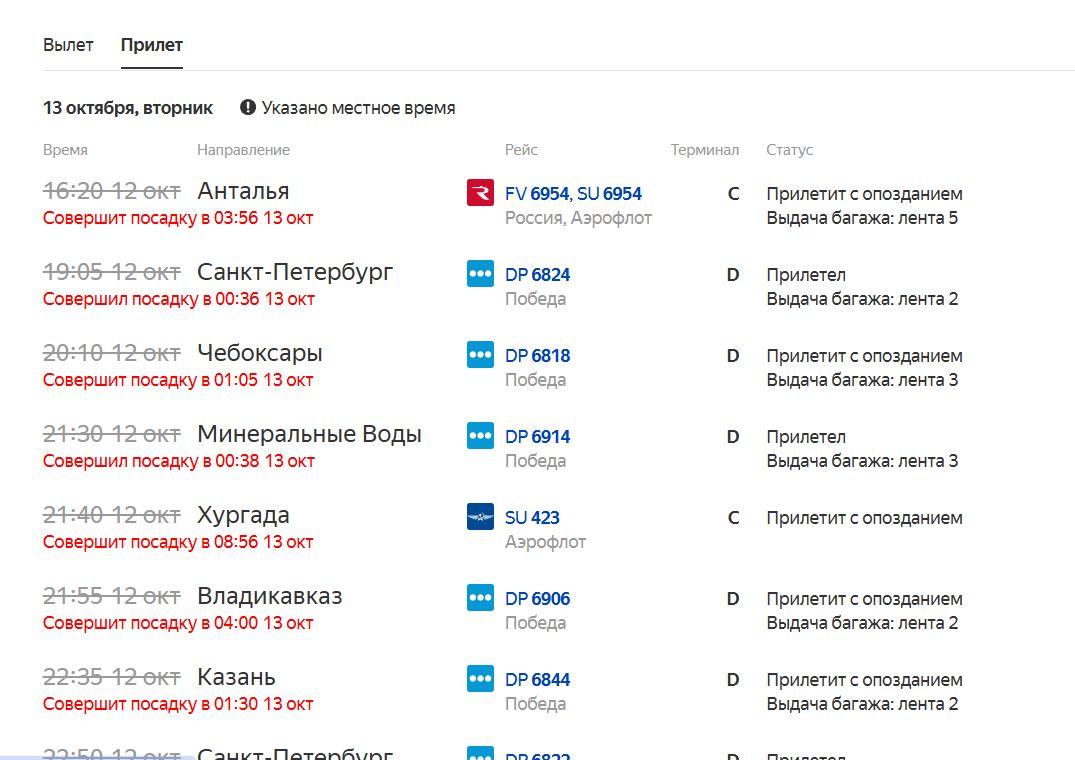
Task: Click the Победа label under DP 6844
Action: (x=535, y=704)
